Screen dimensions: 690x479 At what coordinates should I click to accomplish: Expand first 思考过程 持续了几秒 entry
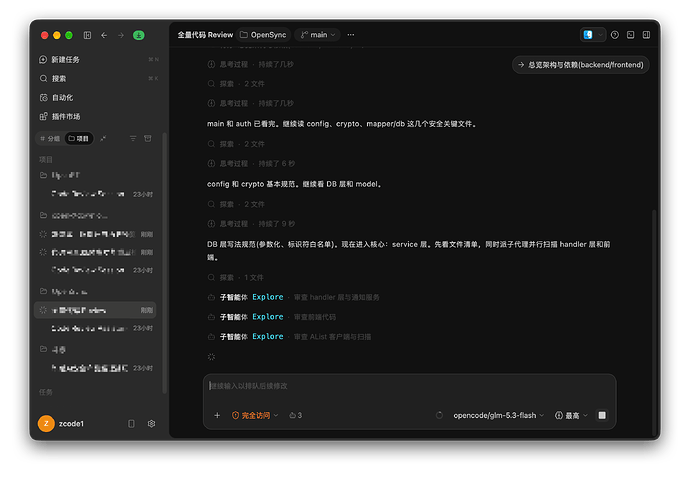click(x=250, y=64)
